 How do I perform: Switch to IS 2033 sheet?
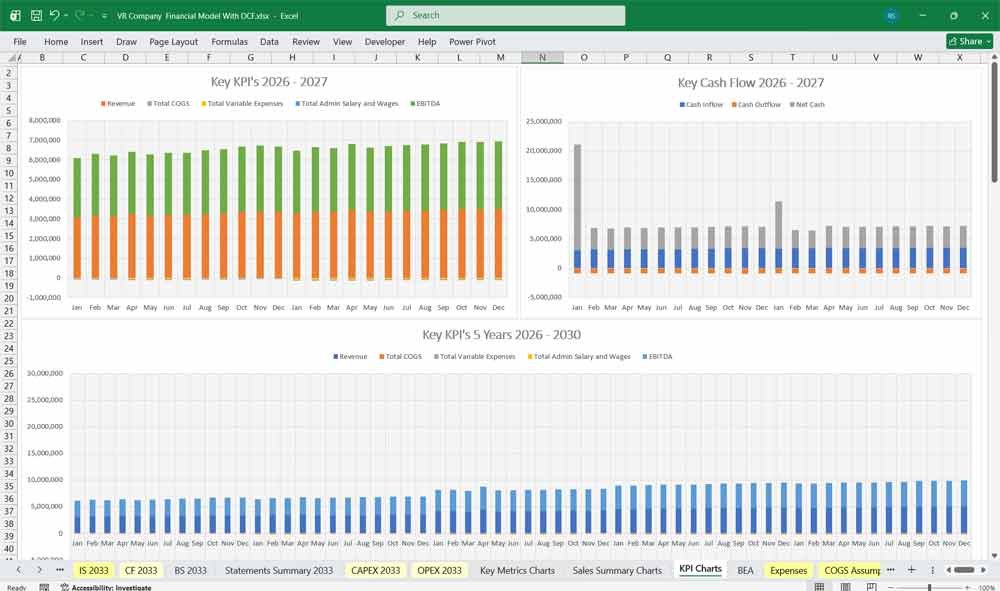pyautogui.click(x=94, y=570)
